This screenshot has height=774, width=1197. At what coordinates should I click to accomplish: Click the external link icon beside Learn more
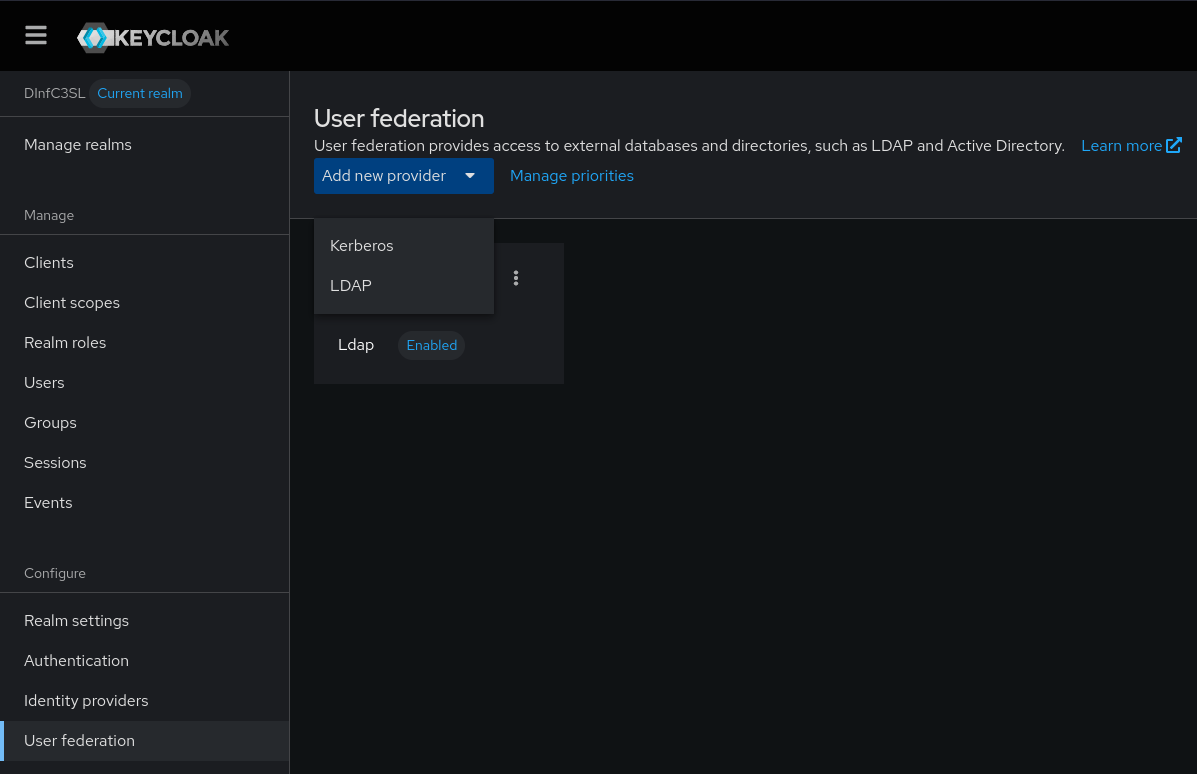(x=1174, y=145)
